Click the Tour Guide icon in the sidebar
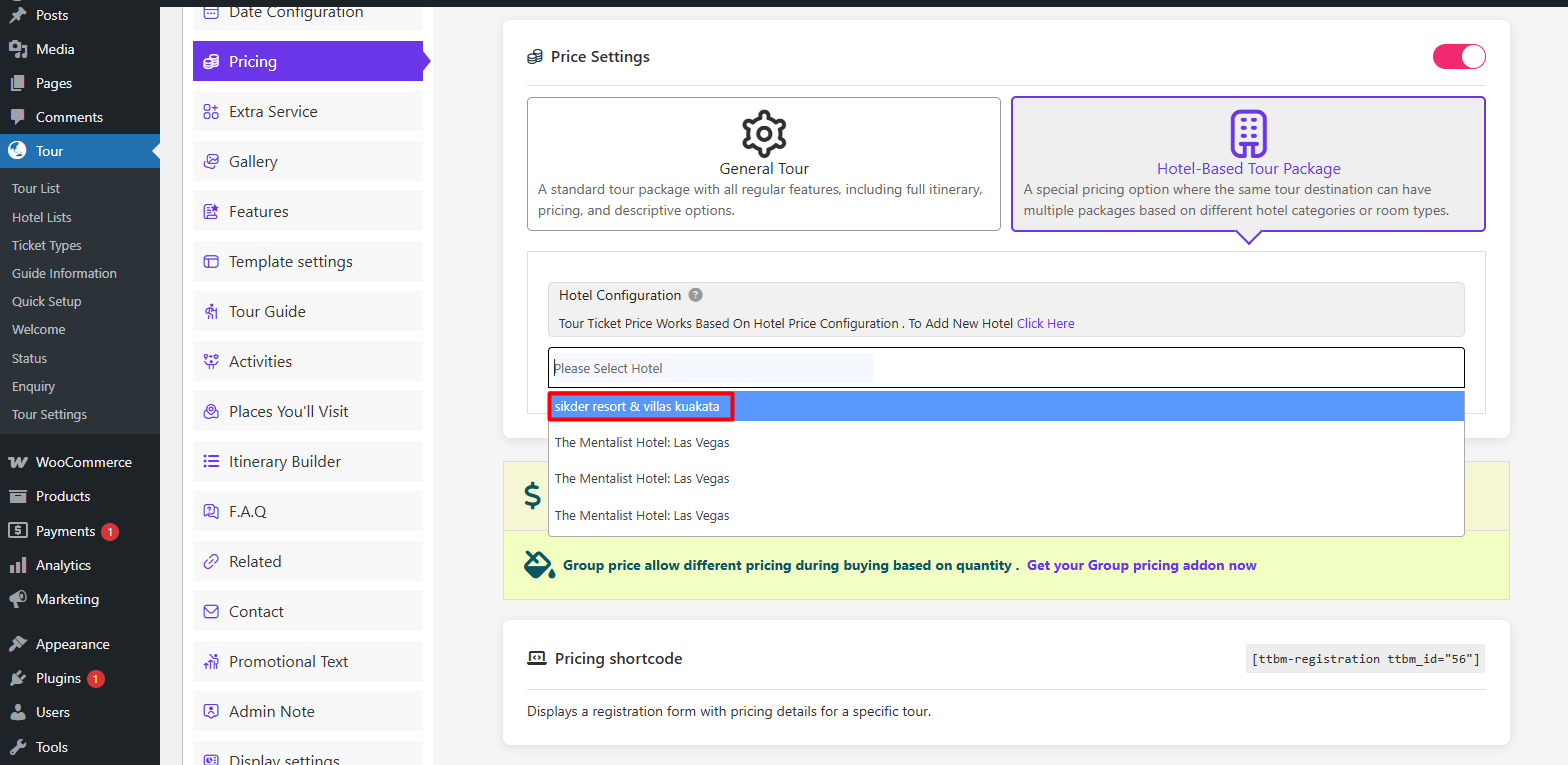The height and width of the screenshot is (765, 1568). (x=211, y=312)
